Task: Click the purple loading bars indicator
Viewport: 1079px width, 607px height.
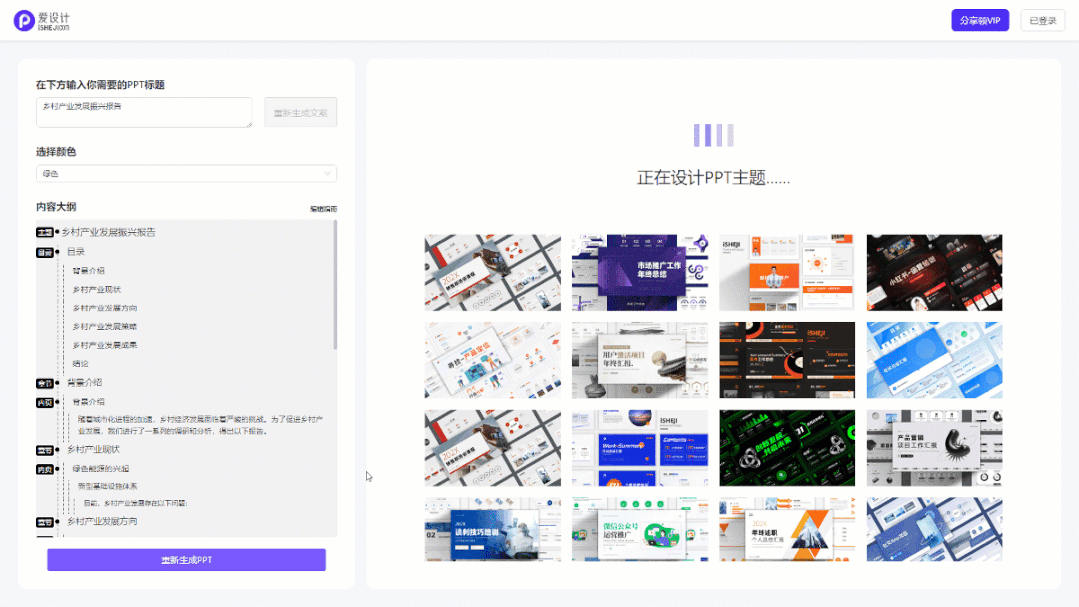Action: tap(714, 135)
